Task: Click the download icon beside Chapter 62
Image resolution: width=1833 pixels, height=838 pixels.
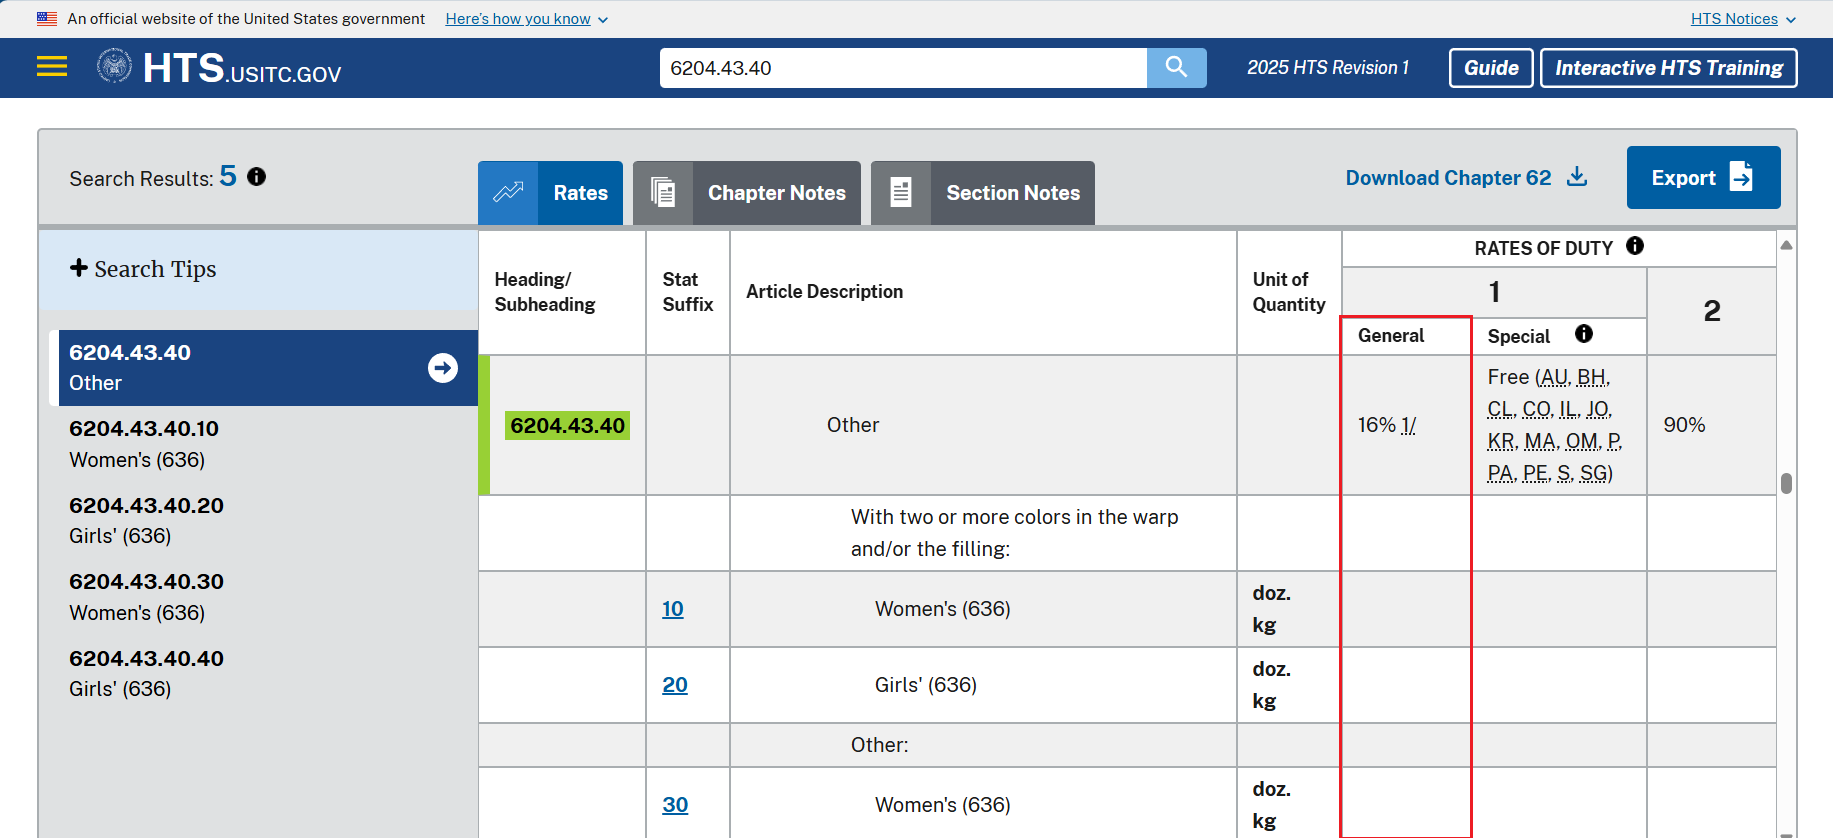Action: (x=1577, y=177)
